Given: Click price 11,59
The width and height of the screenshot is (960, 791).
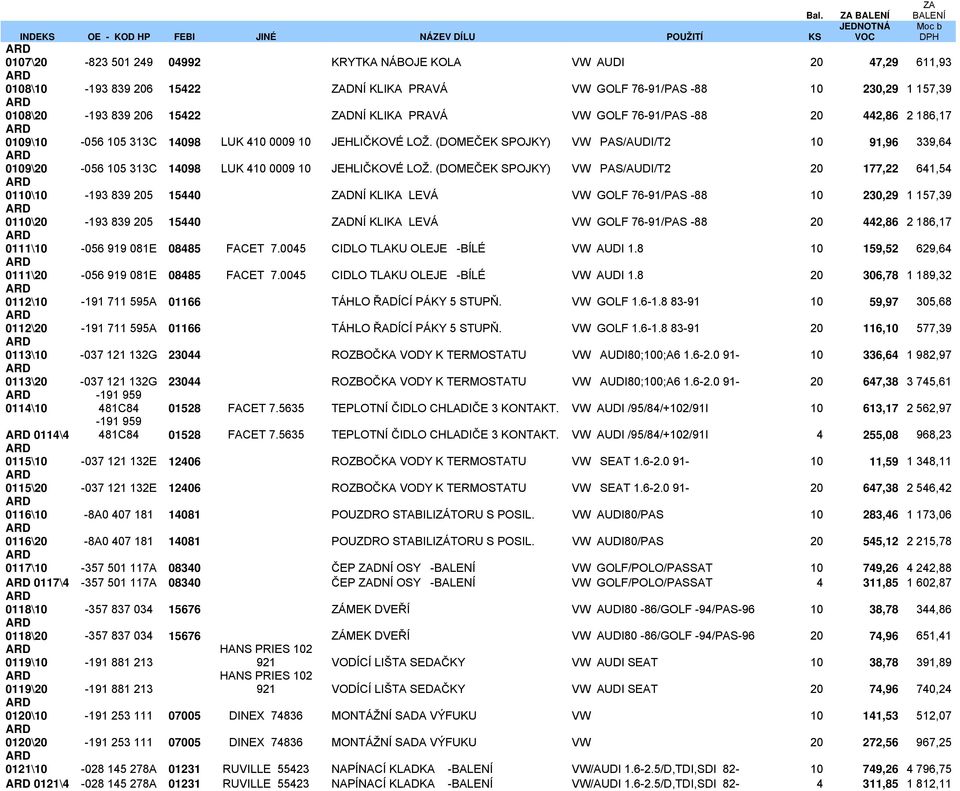Looking at the screenshot, I should (x=883, y=462).
